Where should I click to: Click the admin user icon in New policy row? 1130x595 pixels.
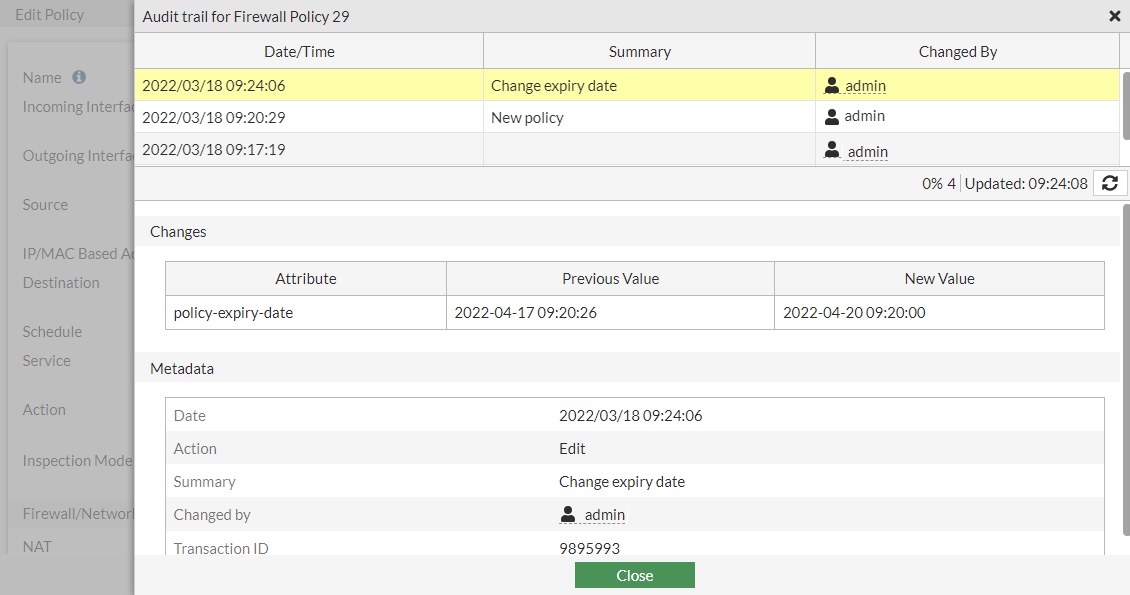832,116
